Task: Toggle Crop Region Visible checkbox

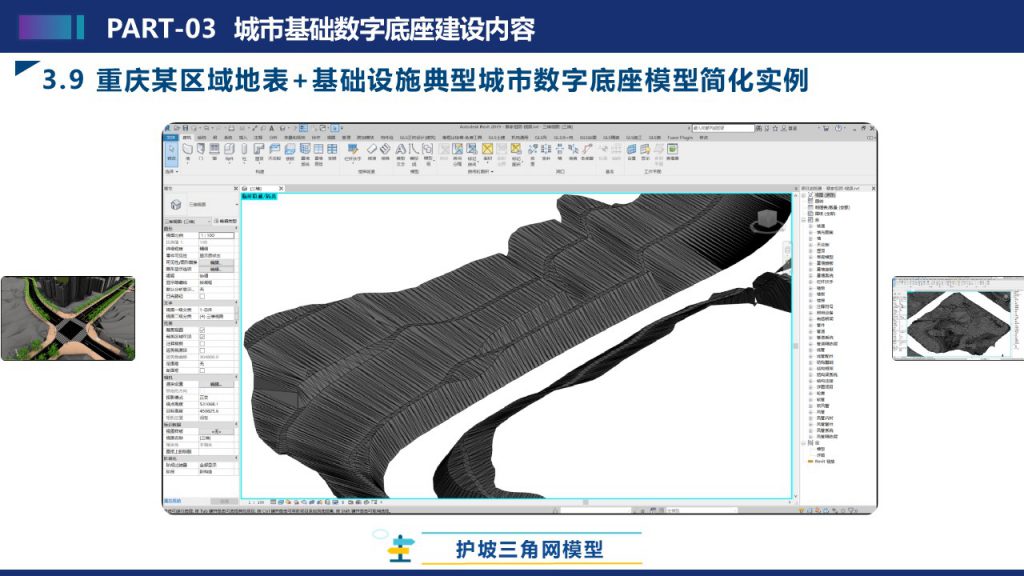Action: click(x=202, y=336)
